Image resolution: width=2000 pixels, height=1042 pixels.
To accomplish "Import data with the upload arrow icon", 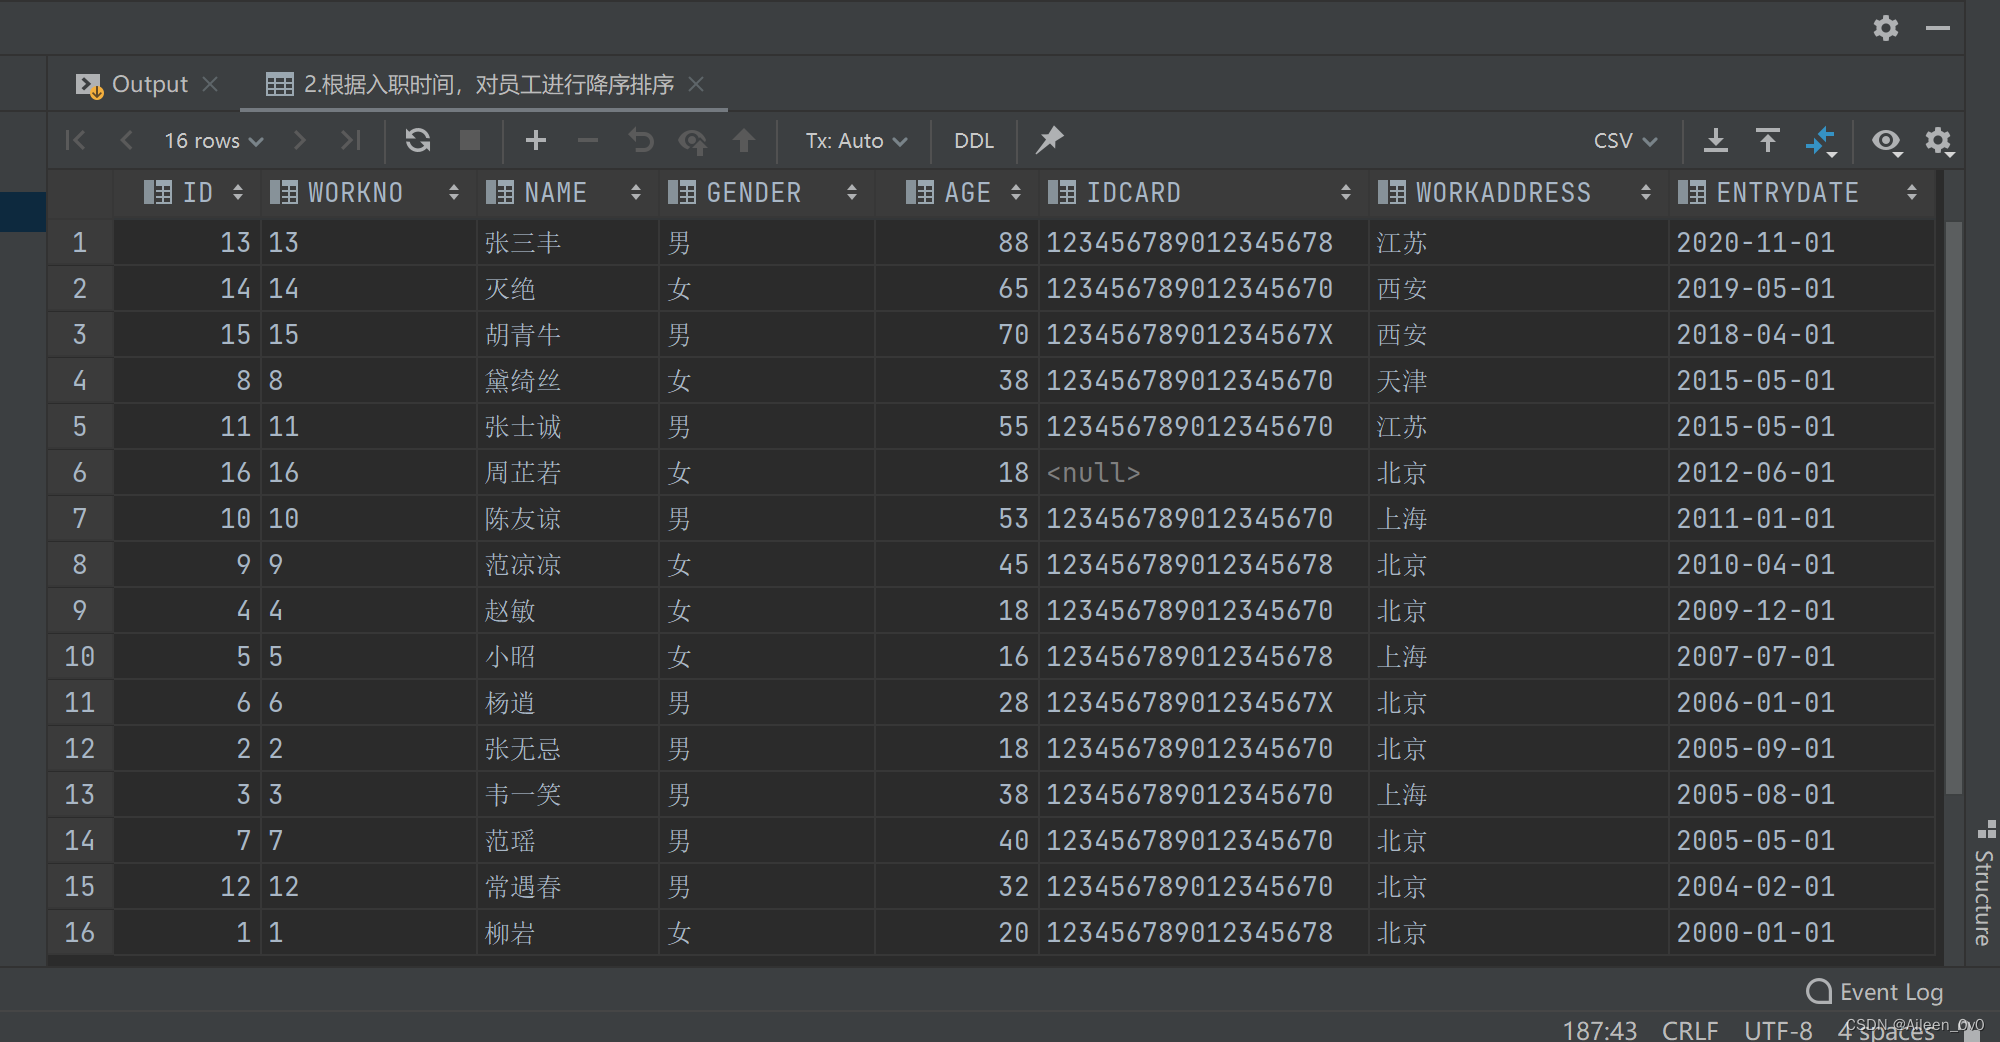I will (x=1768, y=140).
